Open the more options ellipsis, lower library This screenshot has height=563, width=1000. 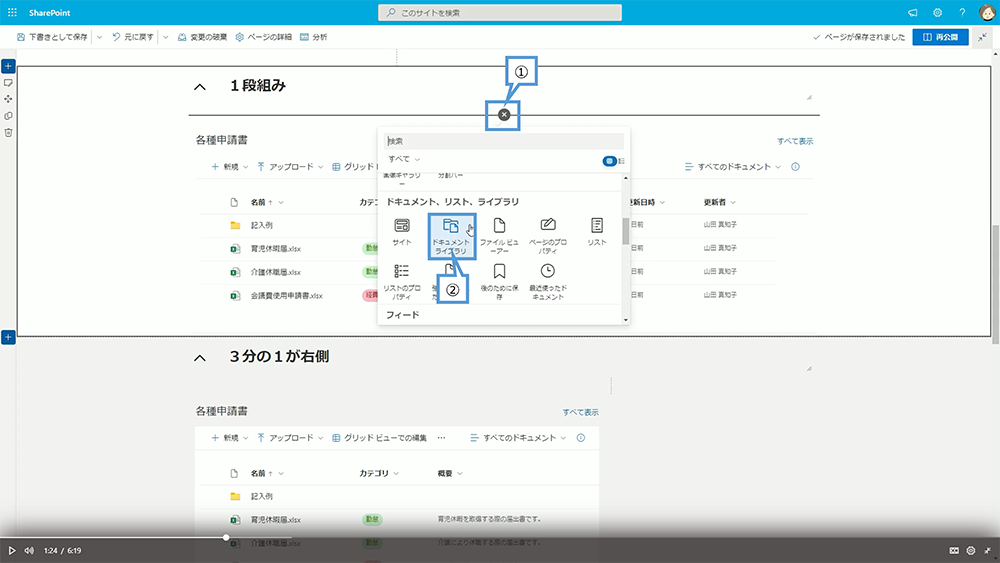pyautogui.click(x=441, y=437)
